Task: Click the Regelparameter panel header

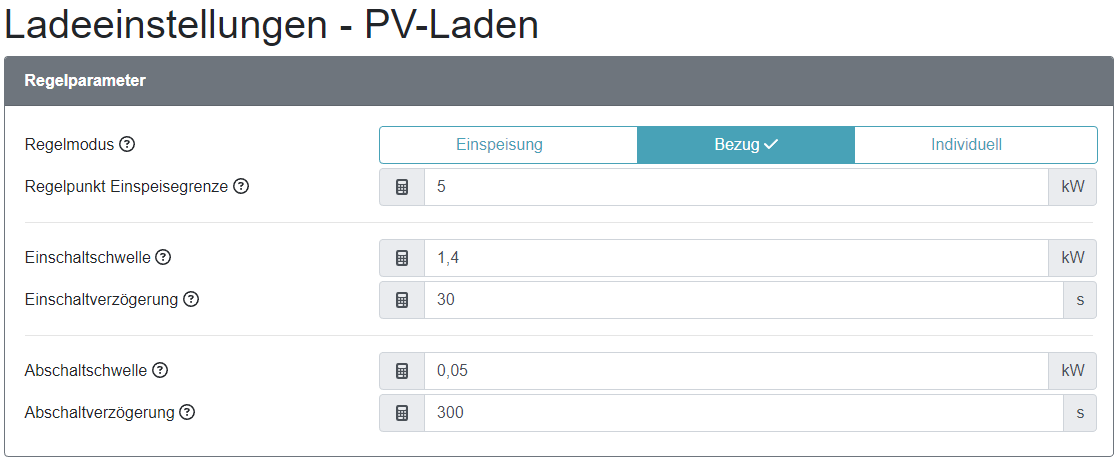Action: (x=559, y=81)
